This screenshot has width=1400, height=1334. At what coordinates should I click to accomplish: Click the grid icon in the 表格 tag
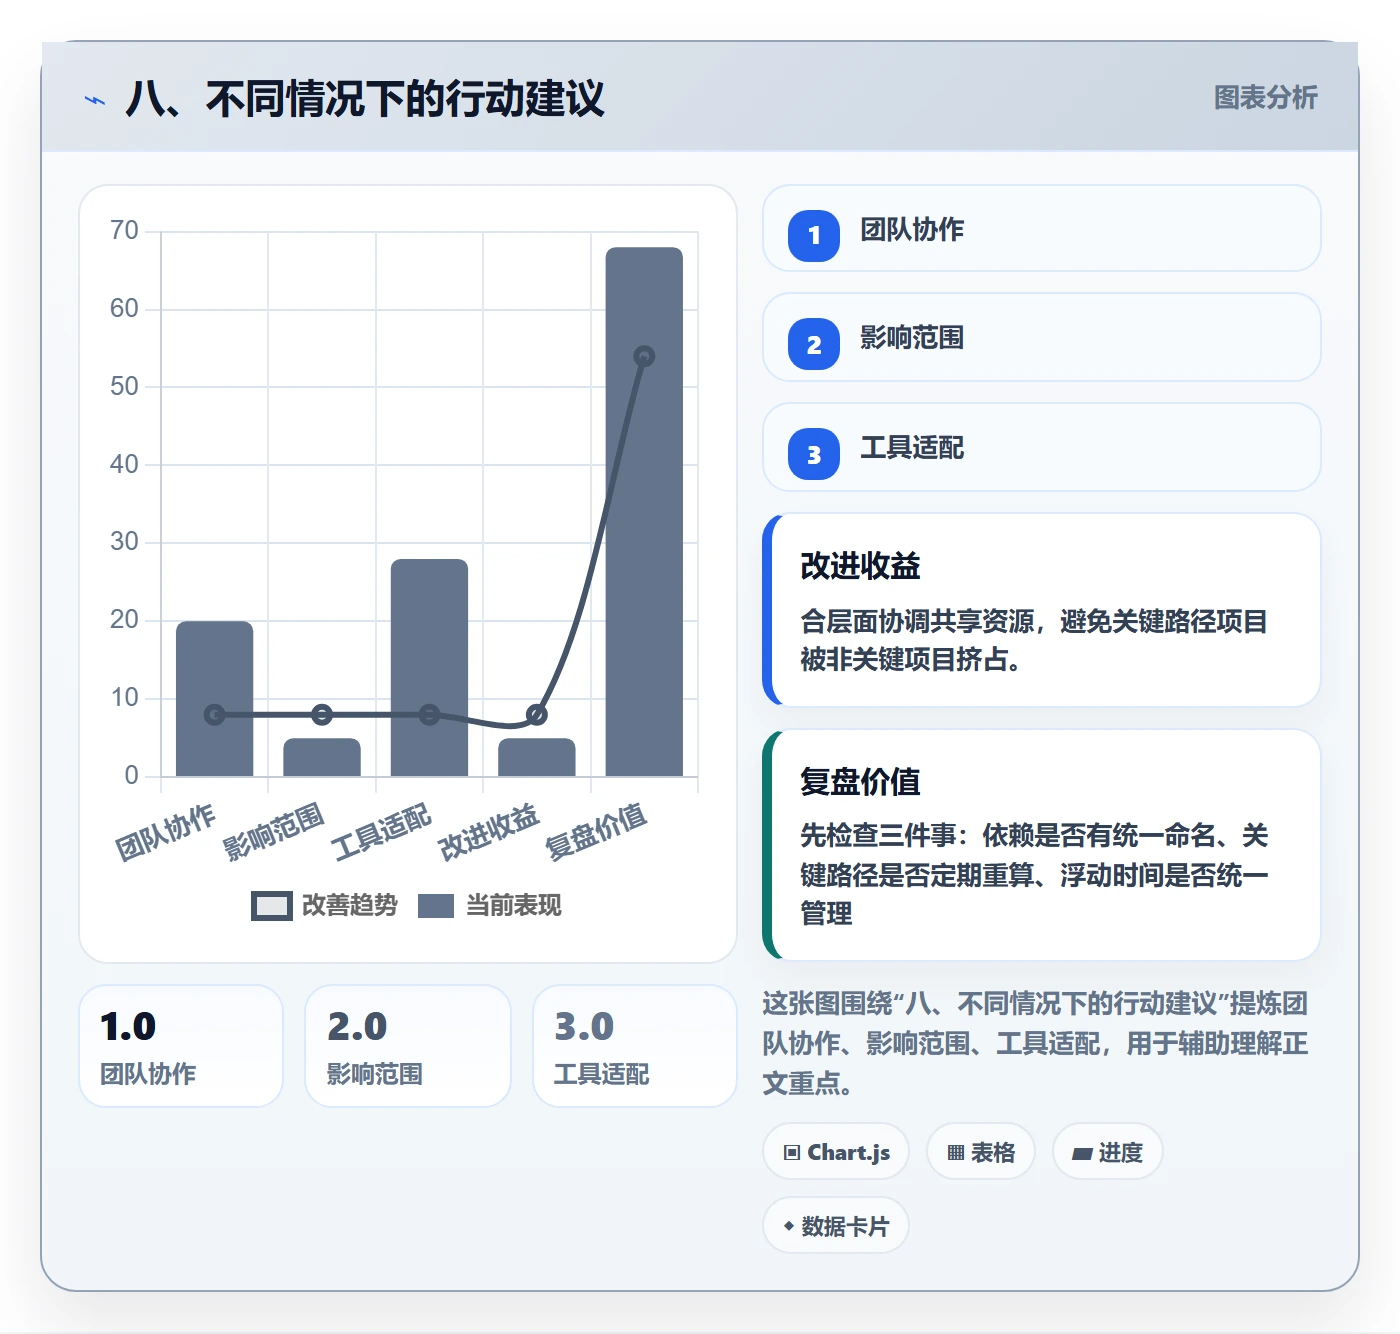[956, 1153]
